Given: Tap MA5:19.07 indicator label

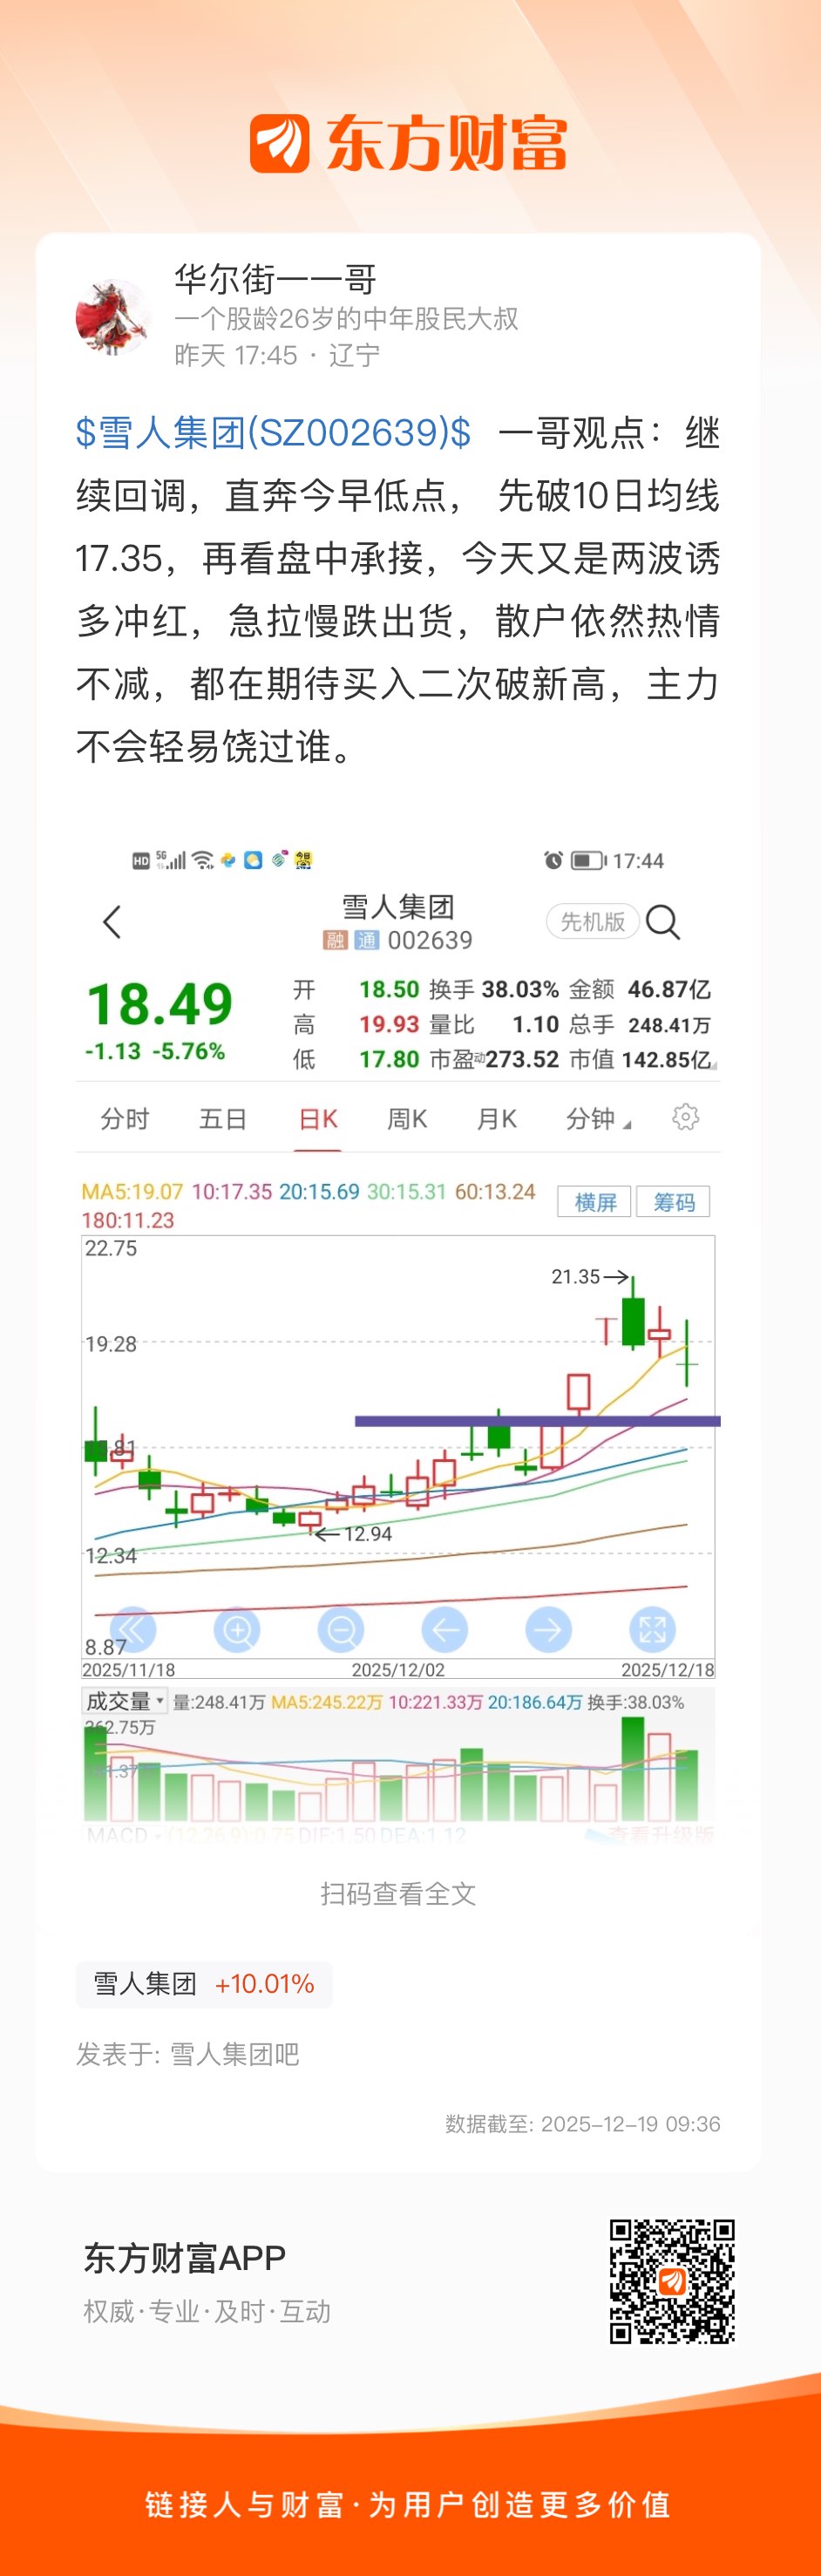Looking at the screenshot, I should coord(132,1192).
